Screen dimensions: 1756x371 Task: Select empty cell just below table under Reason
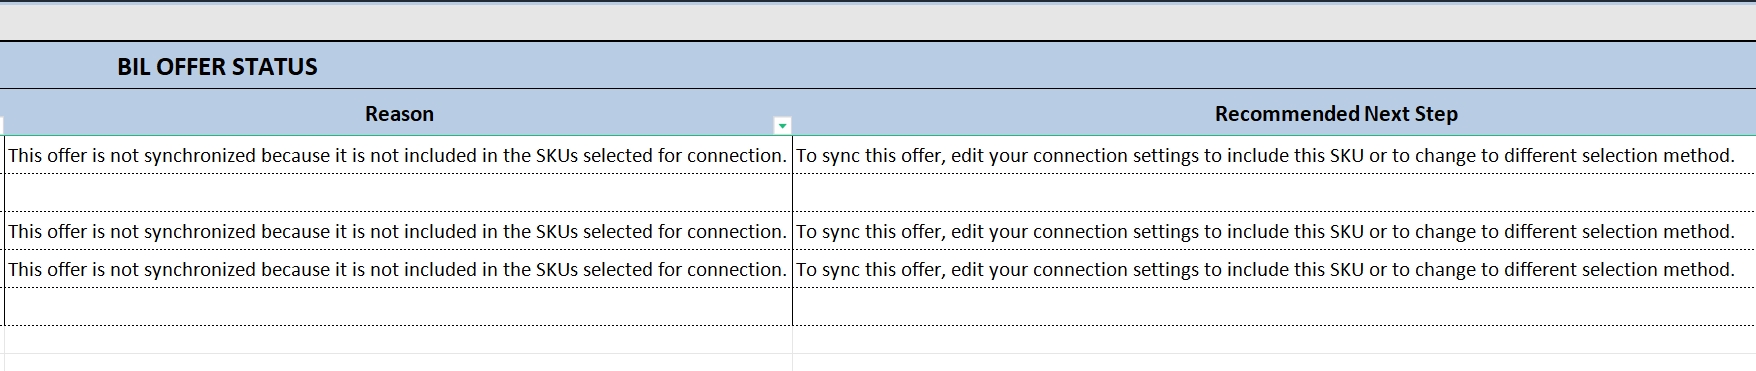[x=398, y=340]
